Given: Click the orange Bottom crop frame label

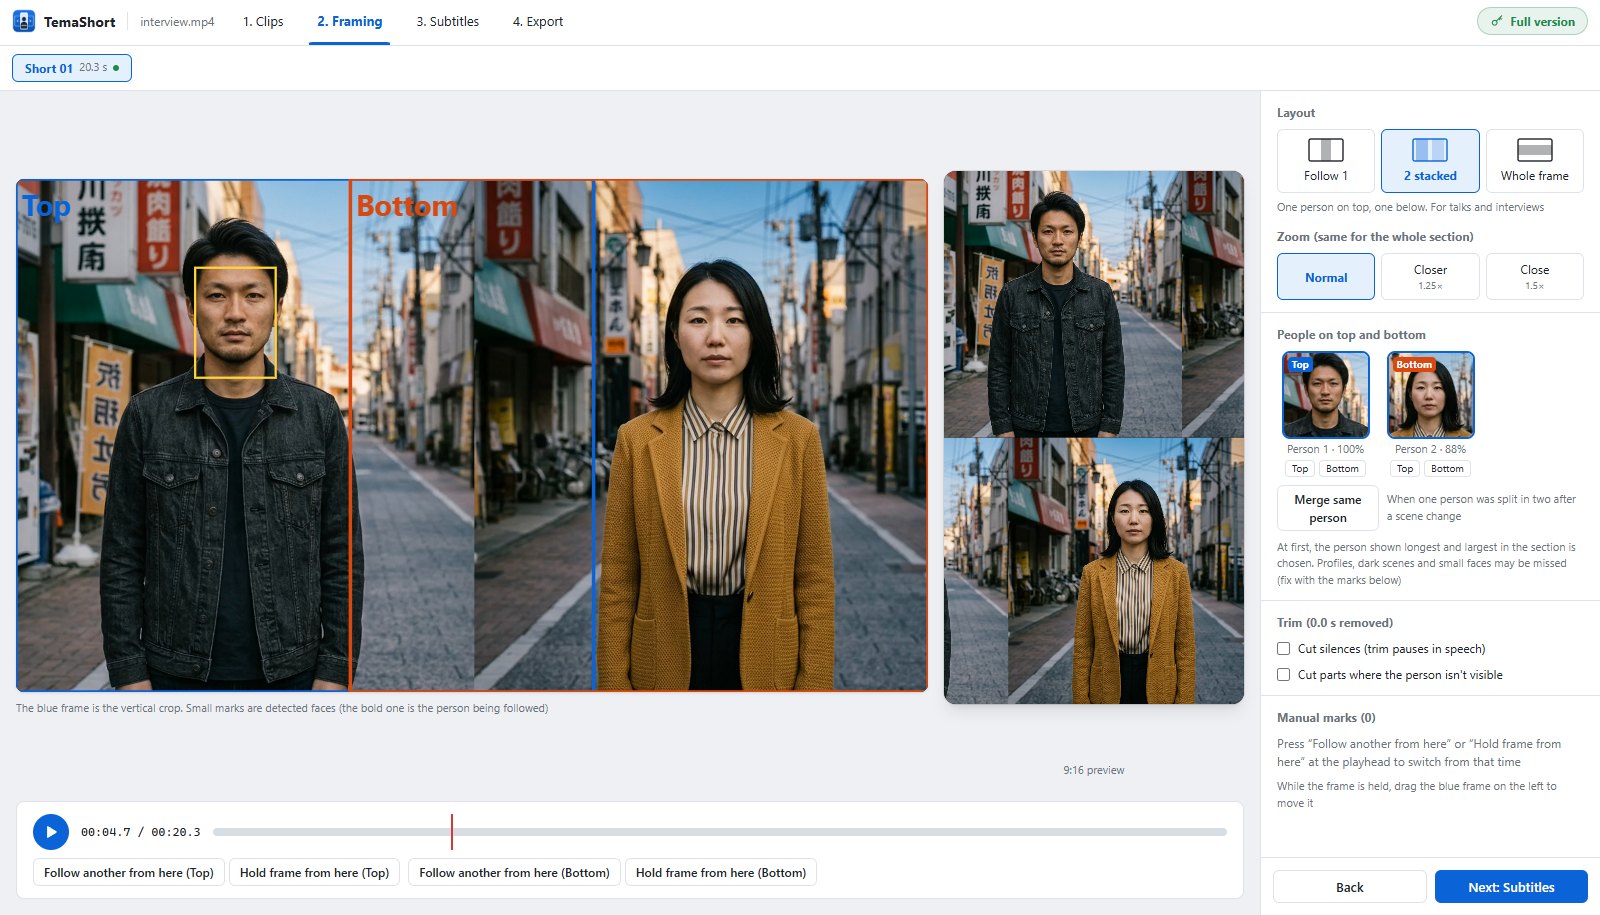Looking at the screenshot, I should coord(406,206).
